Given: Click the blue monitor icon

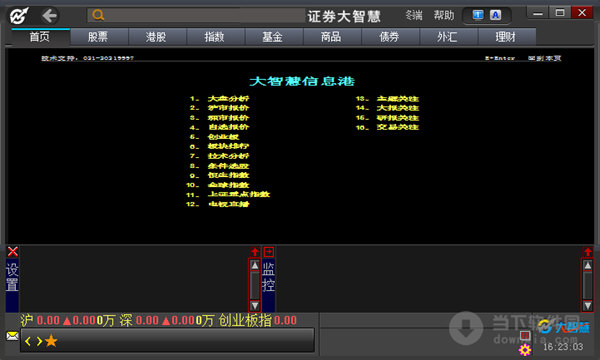Looking at the screenshot, I should [x=478, y=15].
